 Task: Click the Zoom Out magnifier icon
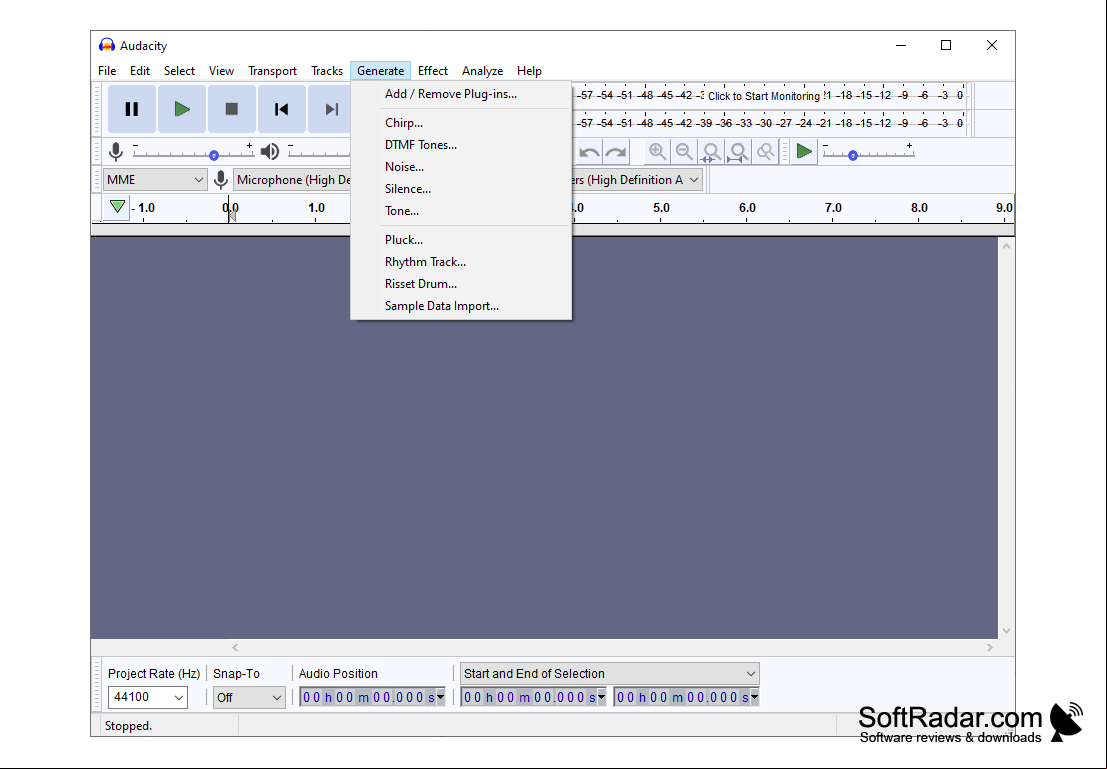[x=684, y=152]
